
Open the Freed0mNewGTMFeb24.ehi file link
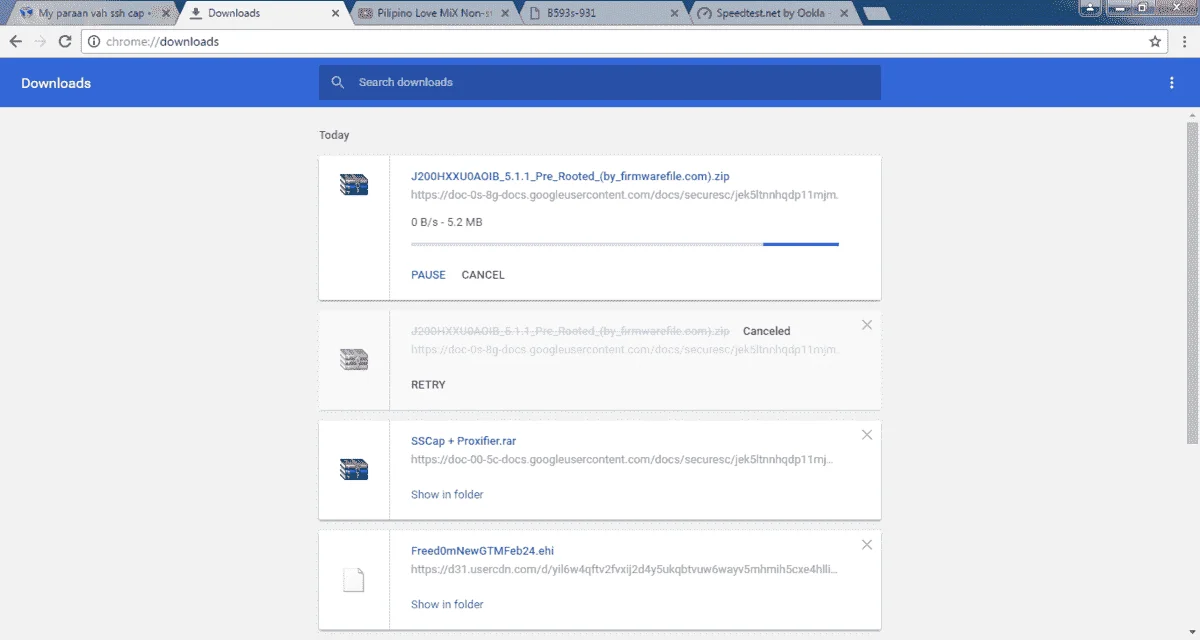482,551
